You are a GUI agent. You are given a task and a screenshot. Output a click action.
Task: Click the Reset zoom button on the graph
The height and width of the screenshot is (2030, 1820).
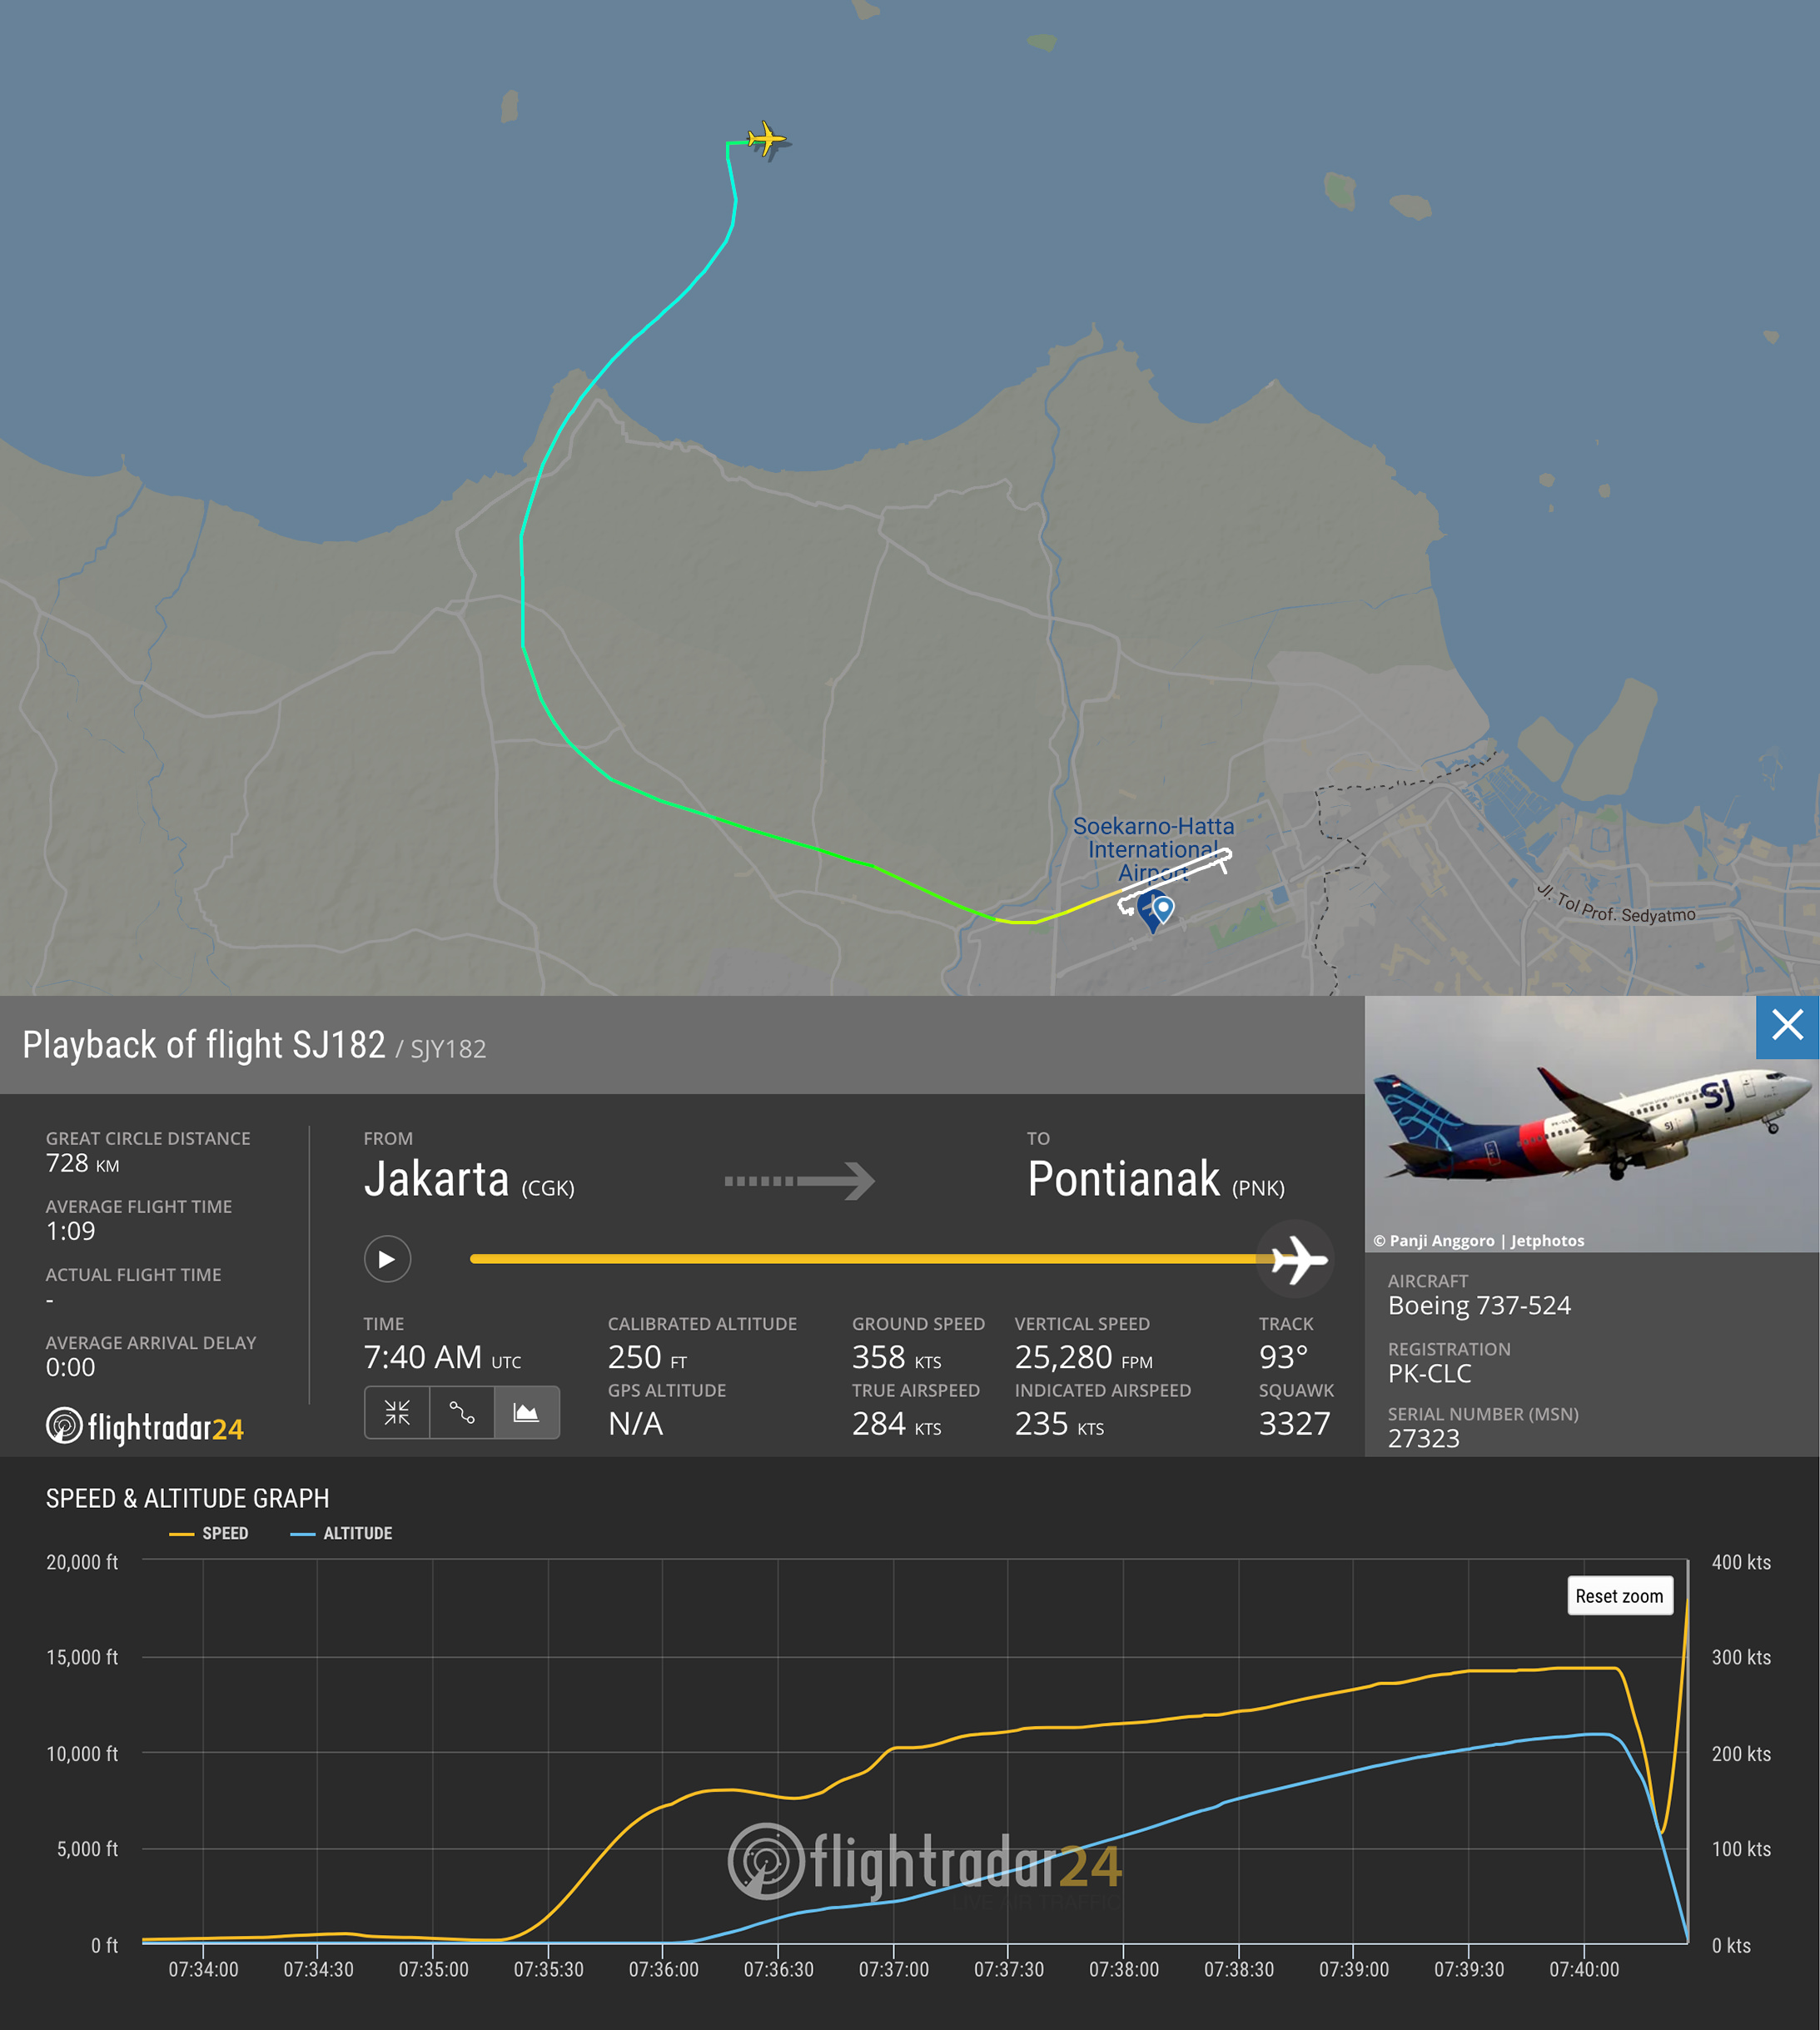pyautogui.click(x=1619, y=1596)
